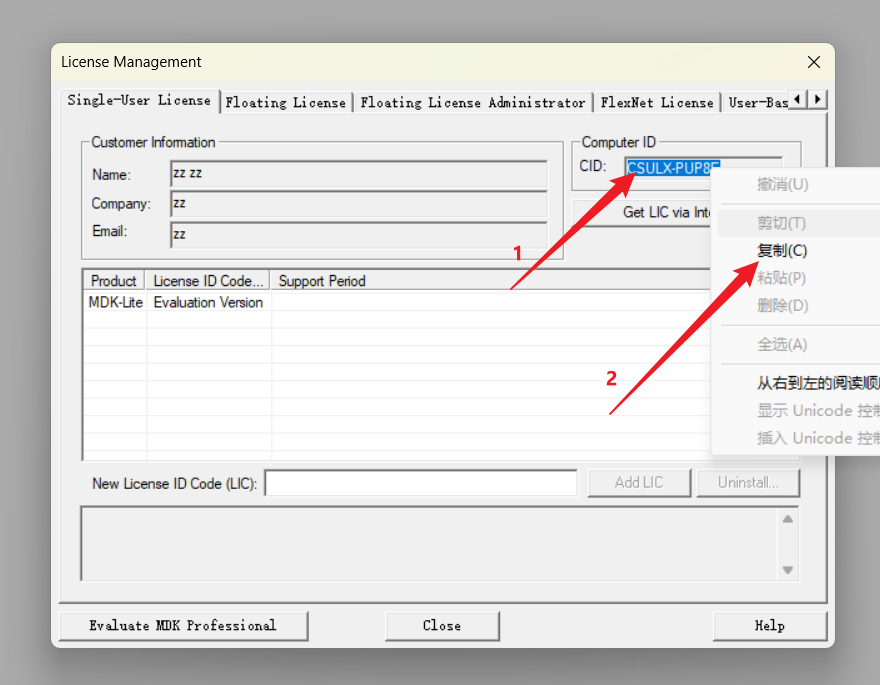Click License ID Code column header
This screenshot has width=880, height=685.
[208, 281]
